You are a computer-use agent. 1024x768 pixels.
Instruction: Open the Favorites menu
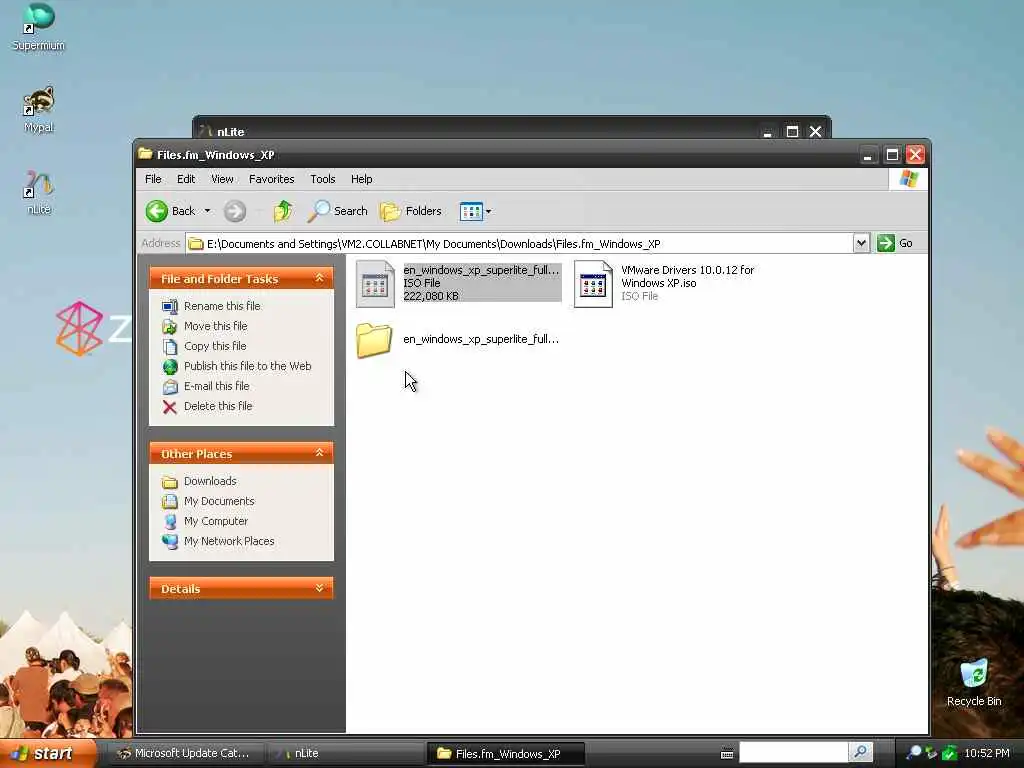271,179
